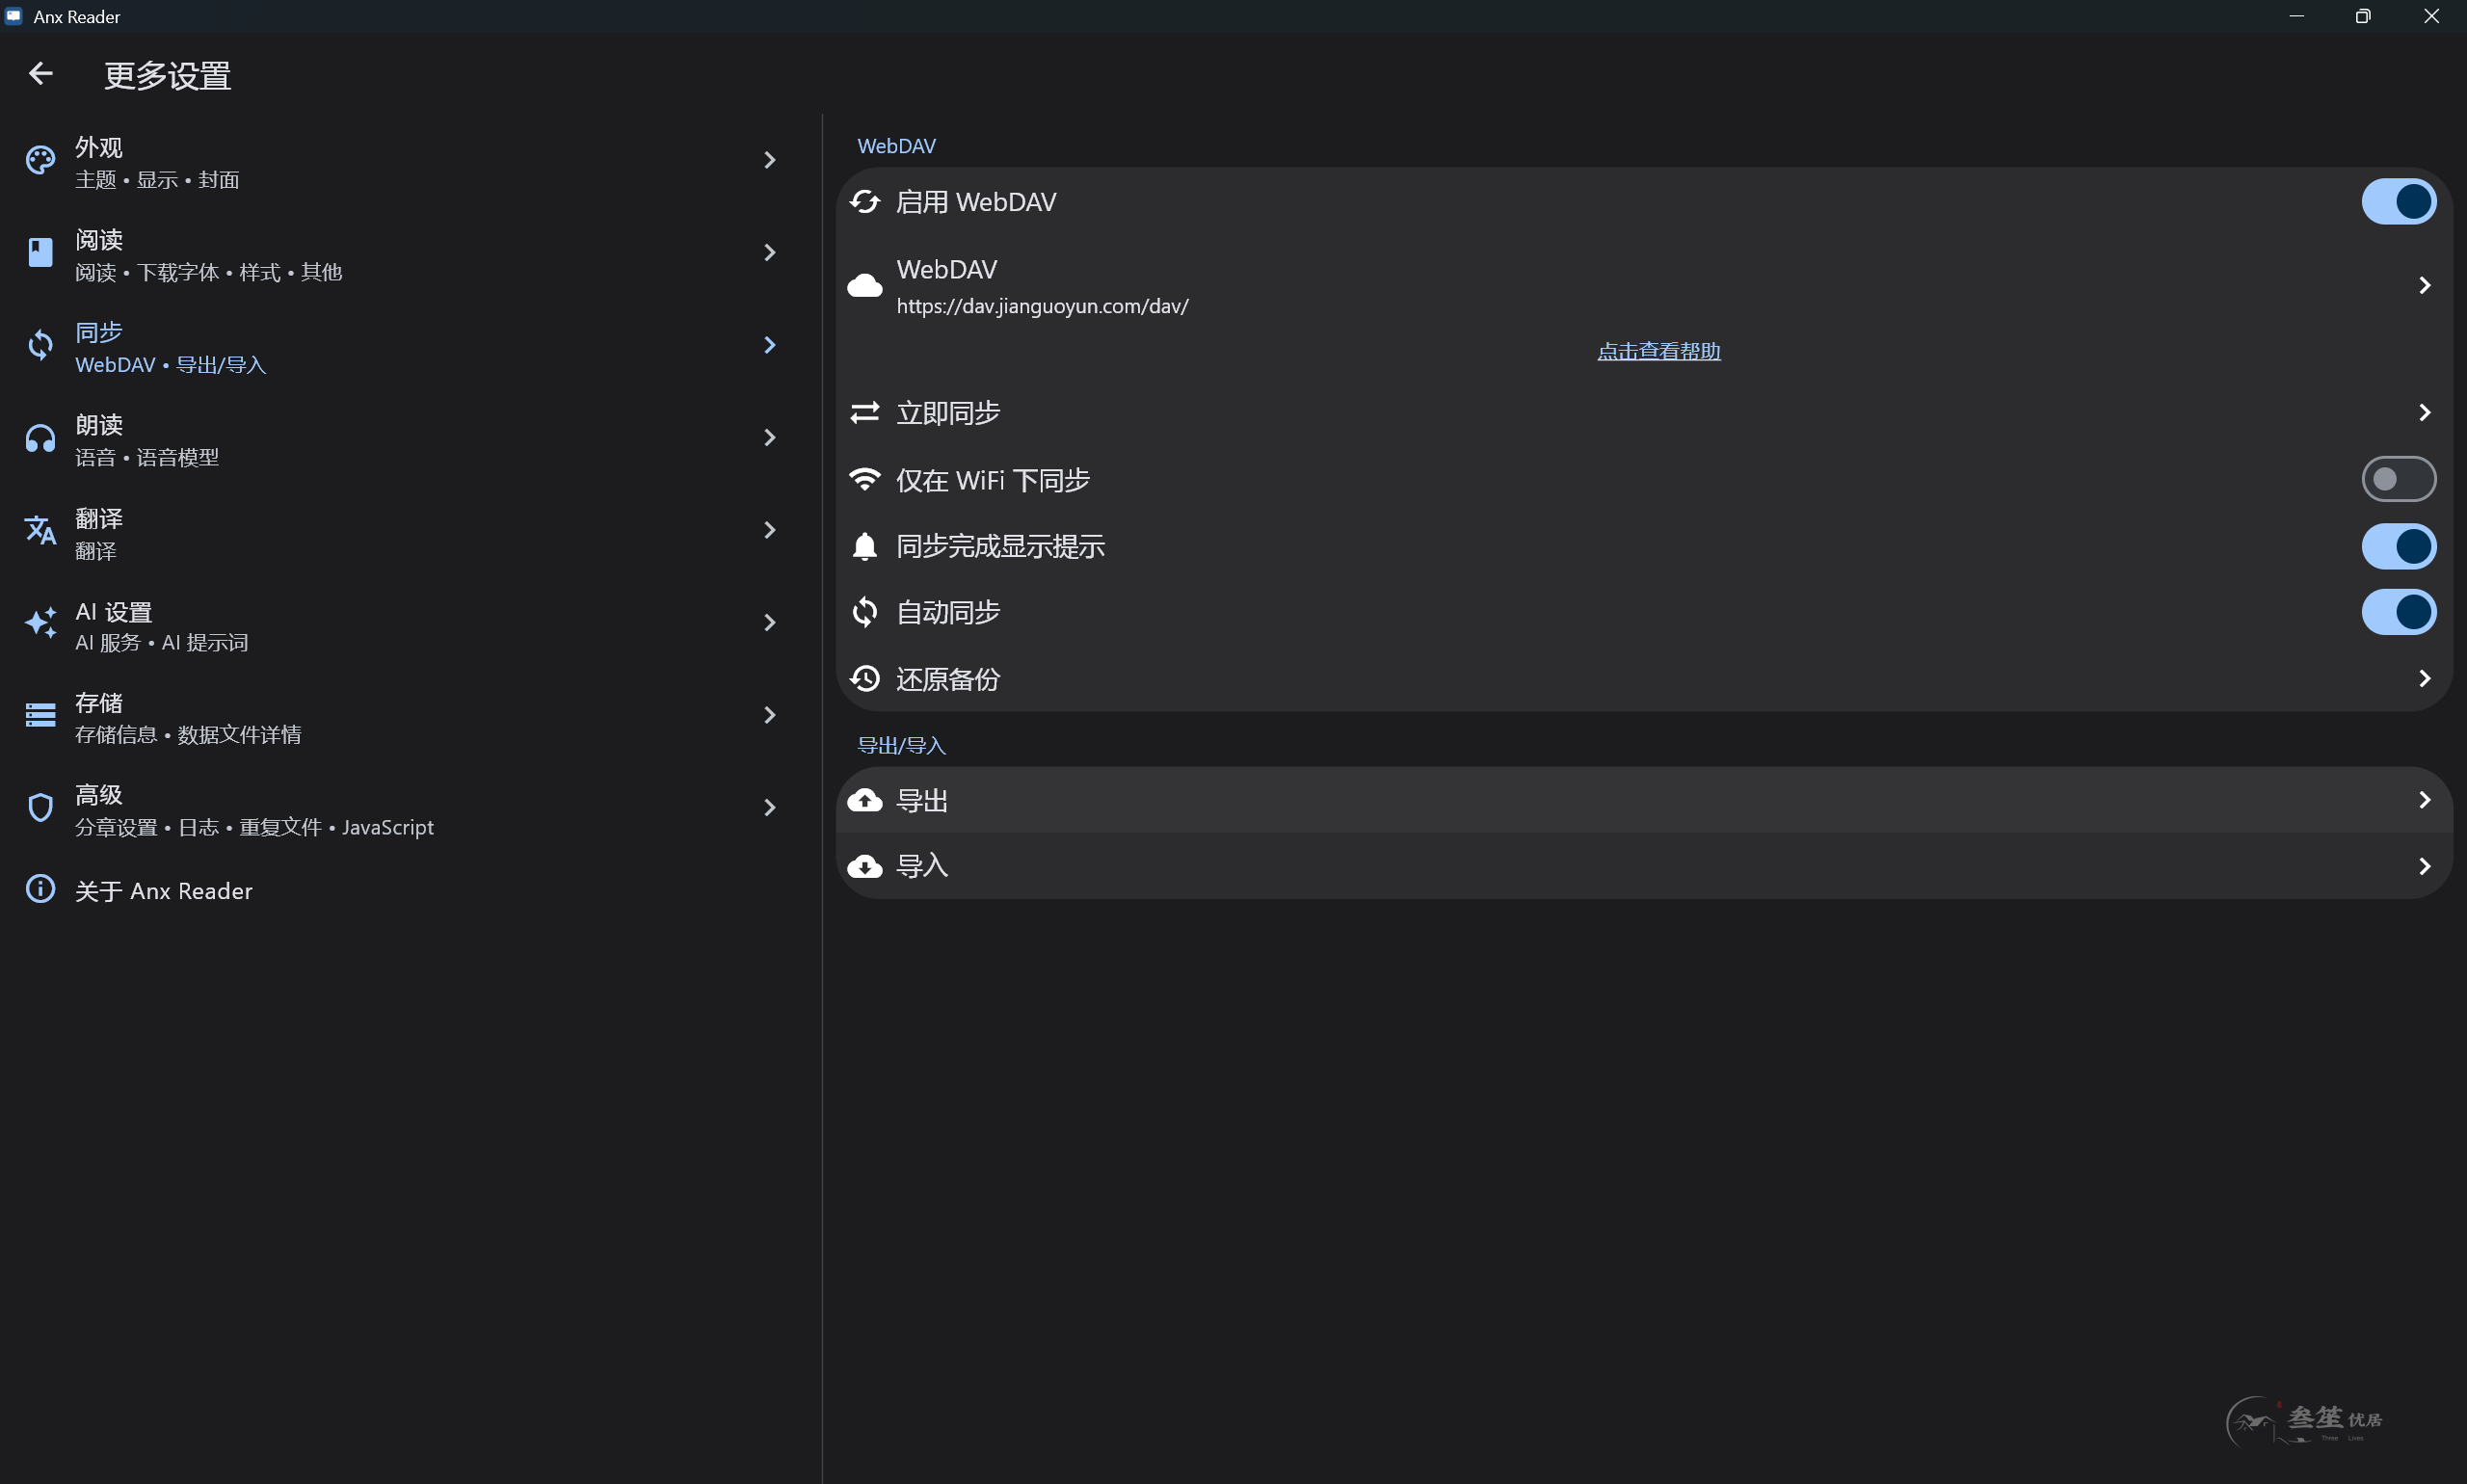Screen dimensions: 2467x1484
Task: Turn off 同步完成显示提示 switch
Action: pos(2398,546)
